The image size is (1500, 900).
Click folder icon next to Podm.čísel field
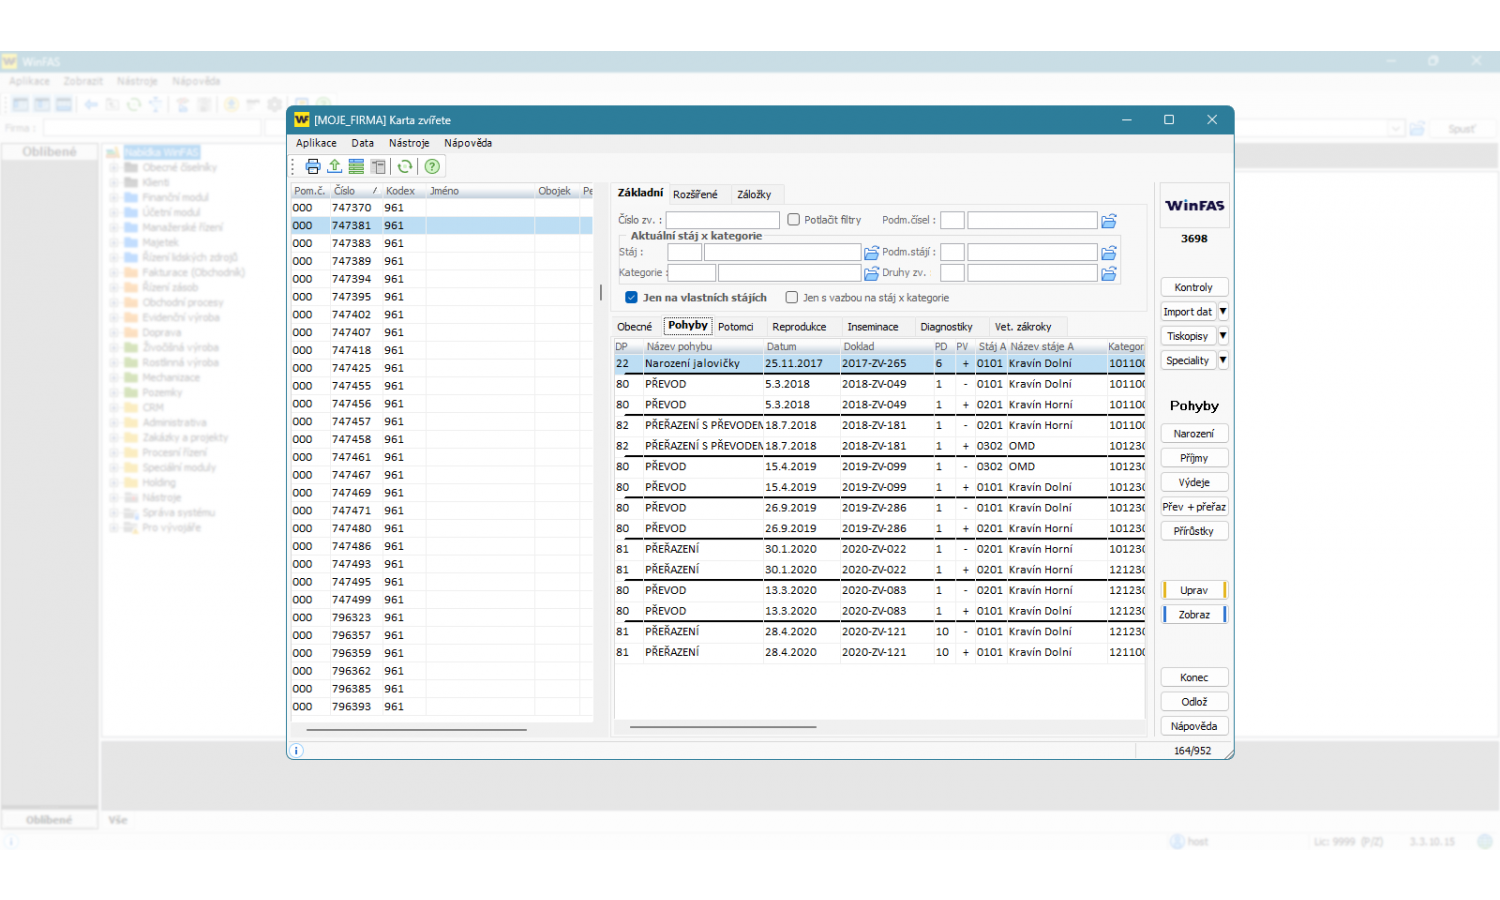1108,221
